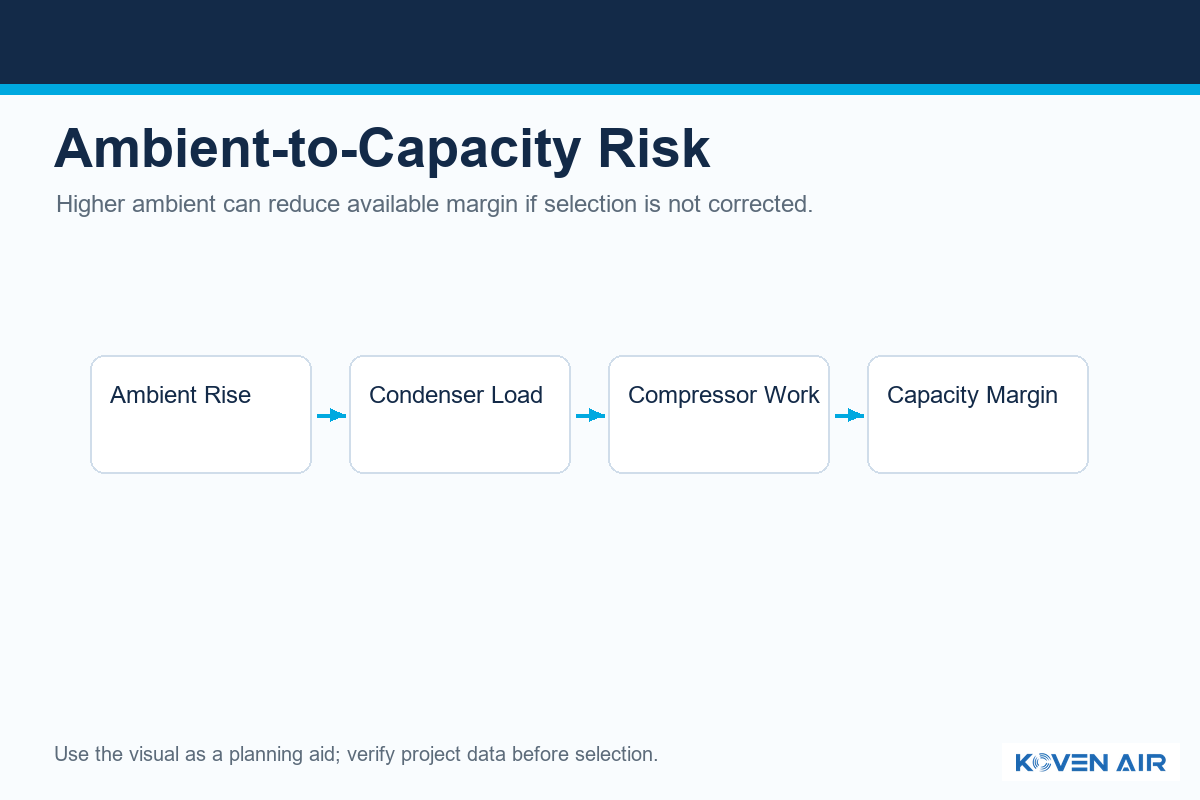
Task: Click the Compressor Work box
Action: tap(719, 414)
